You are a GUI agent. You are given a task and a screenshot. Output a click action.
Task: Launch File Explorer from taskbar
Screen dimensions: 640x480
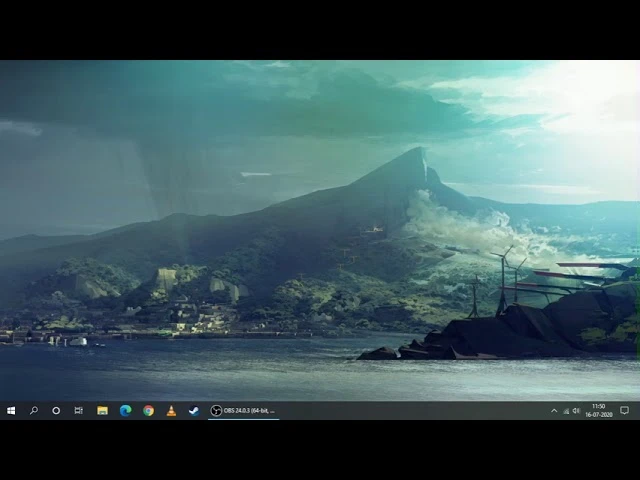point(102,411)
